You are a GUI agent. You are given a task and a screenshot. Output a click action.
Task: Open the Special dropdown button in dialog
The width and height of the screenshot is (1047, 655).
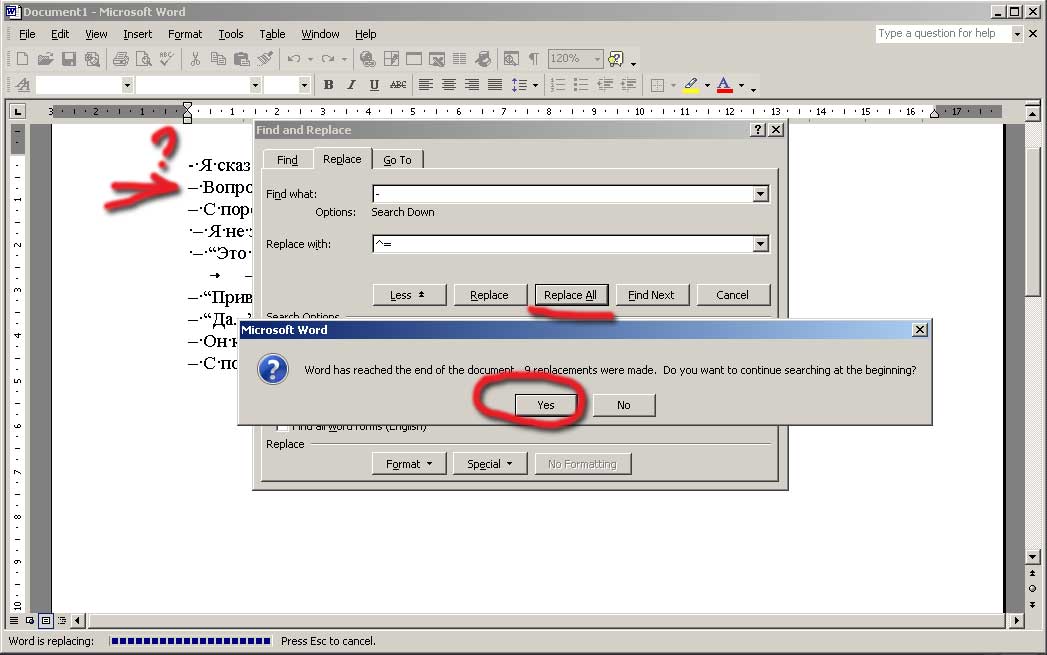489,463
